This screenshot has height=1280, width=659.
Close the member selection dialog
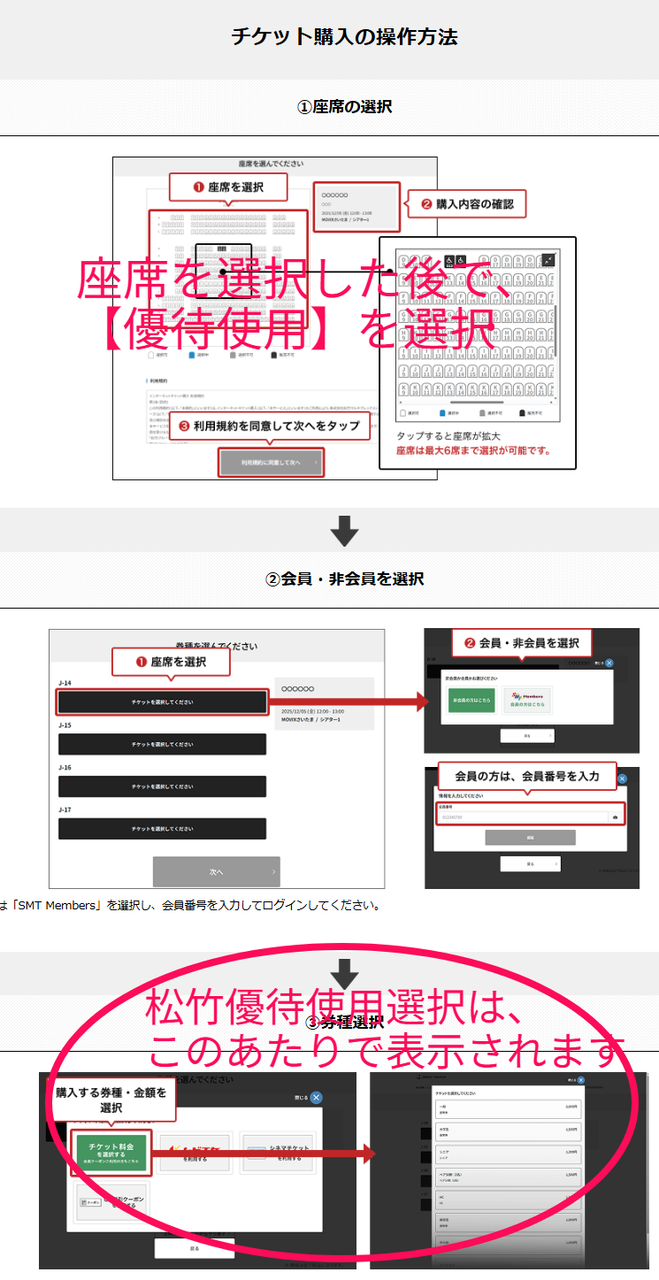pos(609,662)
